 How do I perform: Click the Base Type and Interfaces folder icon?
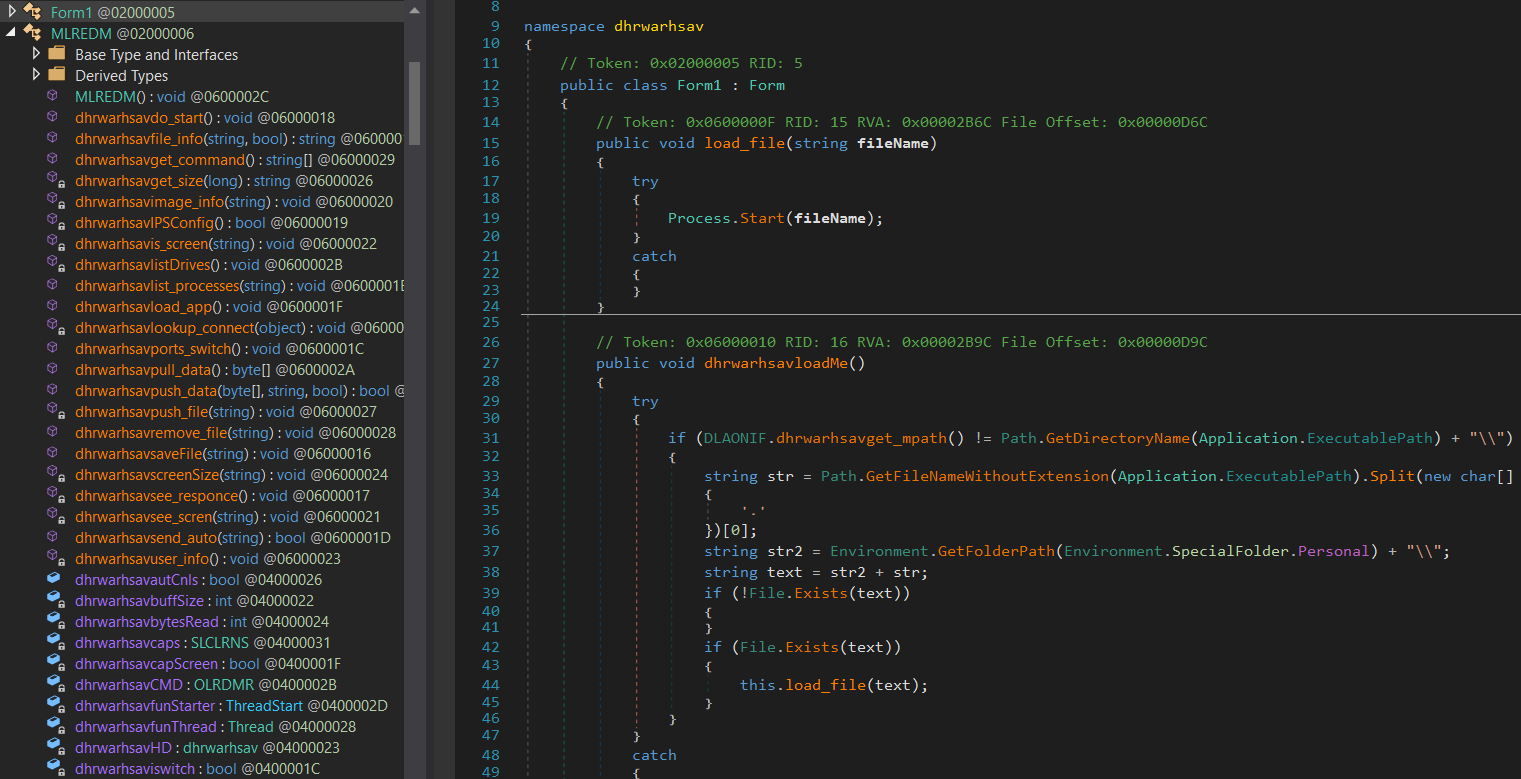click(57, 54)
